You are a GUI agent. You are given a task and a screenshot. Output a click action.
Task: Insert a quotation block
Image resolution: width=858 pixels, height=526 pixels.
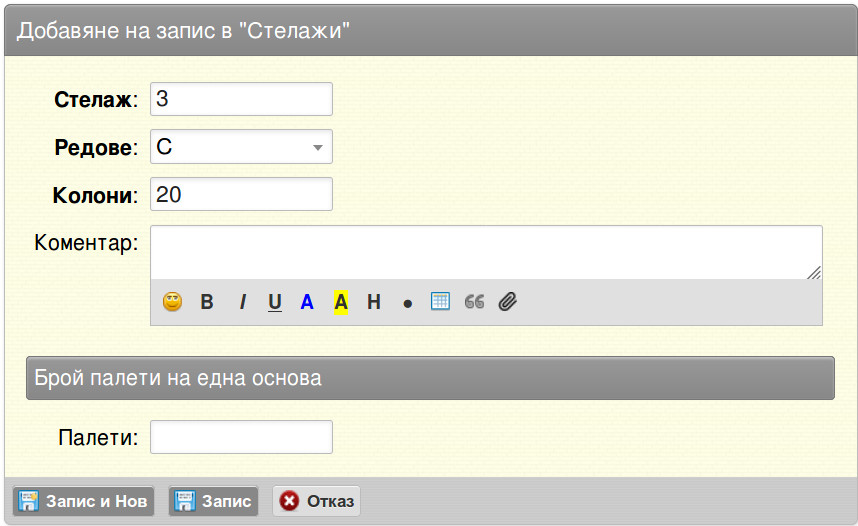click(474, 302)
